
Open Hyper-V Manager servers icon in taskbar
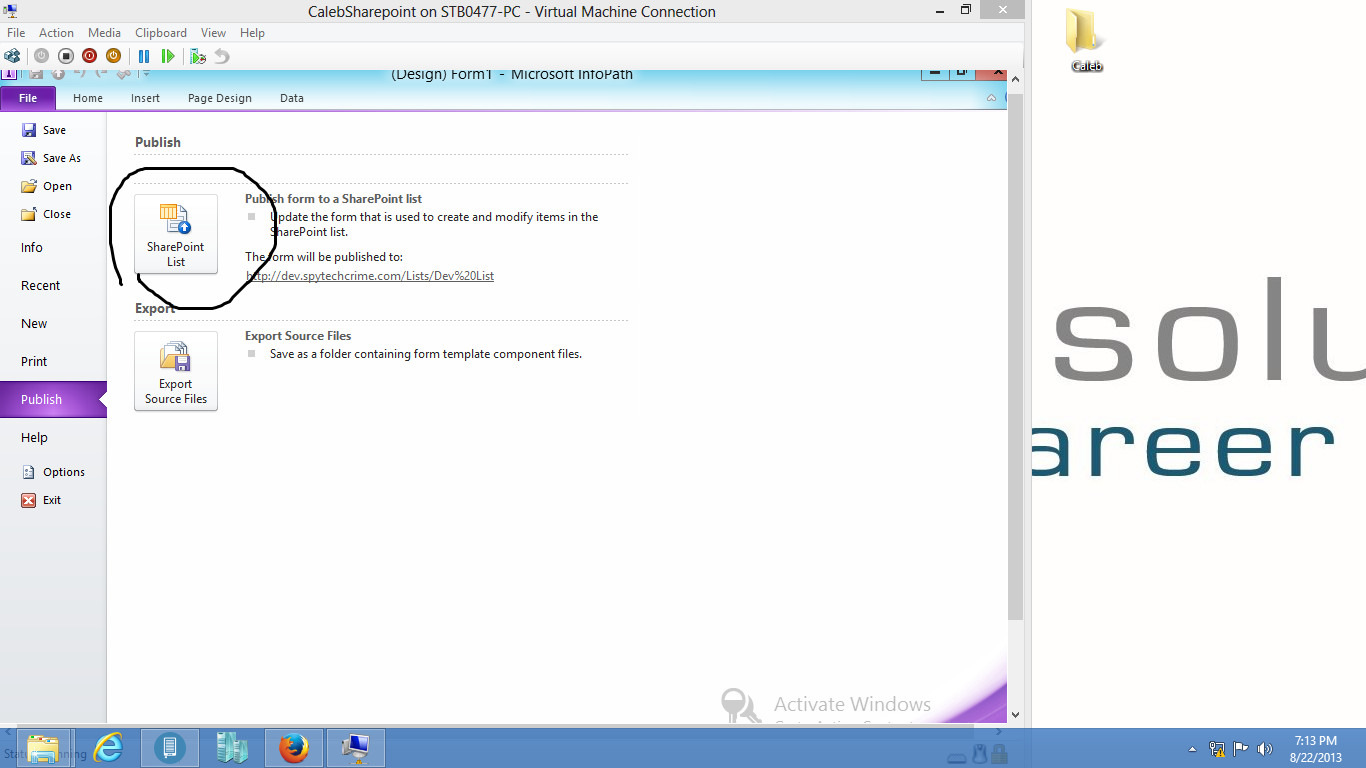[x=231, y=748]
